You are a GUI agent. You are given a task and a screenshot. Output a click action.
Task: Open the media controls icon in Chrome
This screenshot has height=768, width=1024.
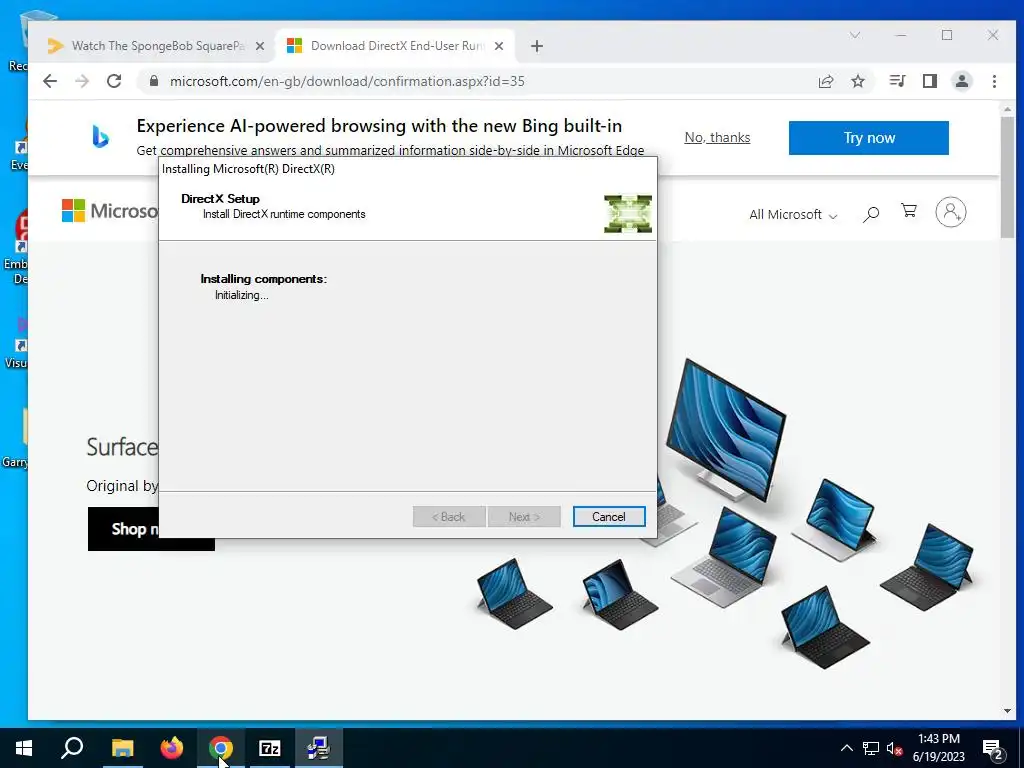[897, 81]
